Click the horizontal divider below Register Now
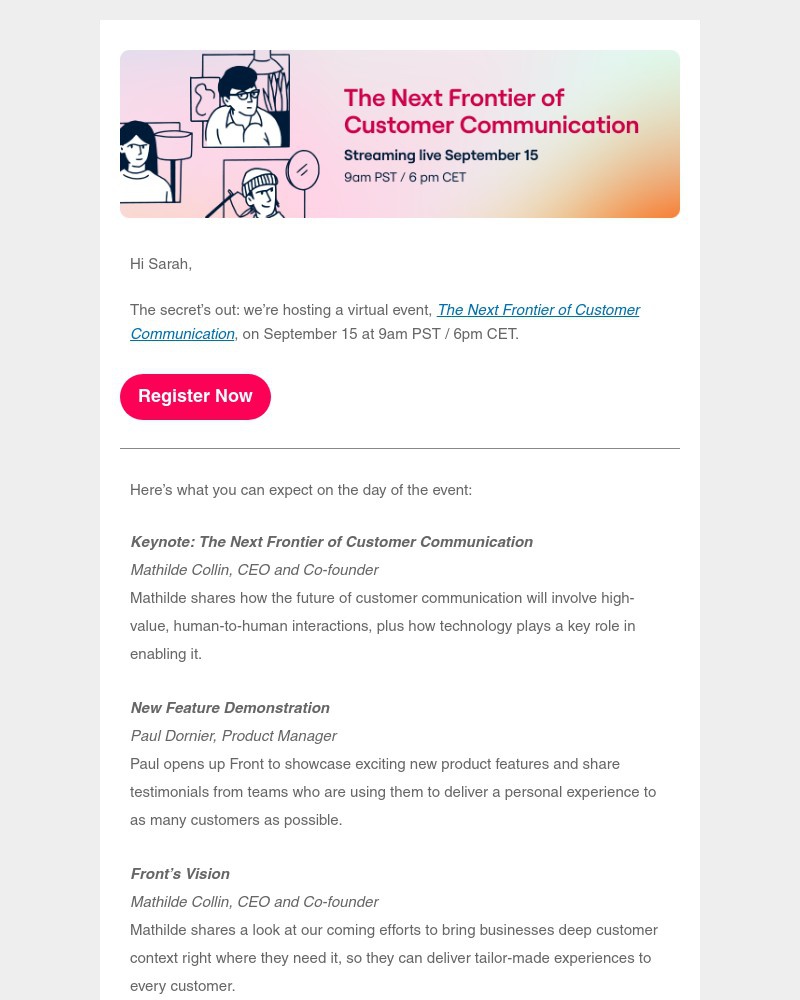This screenshot has width=800, height=1000. 400,449
